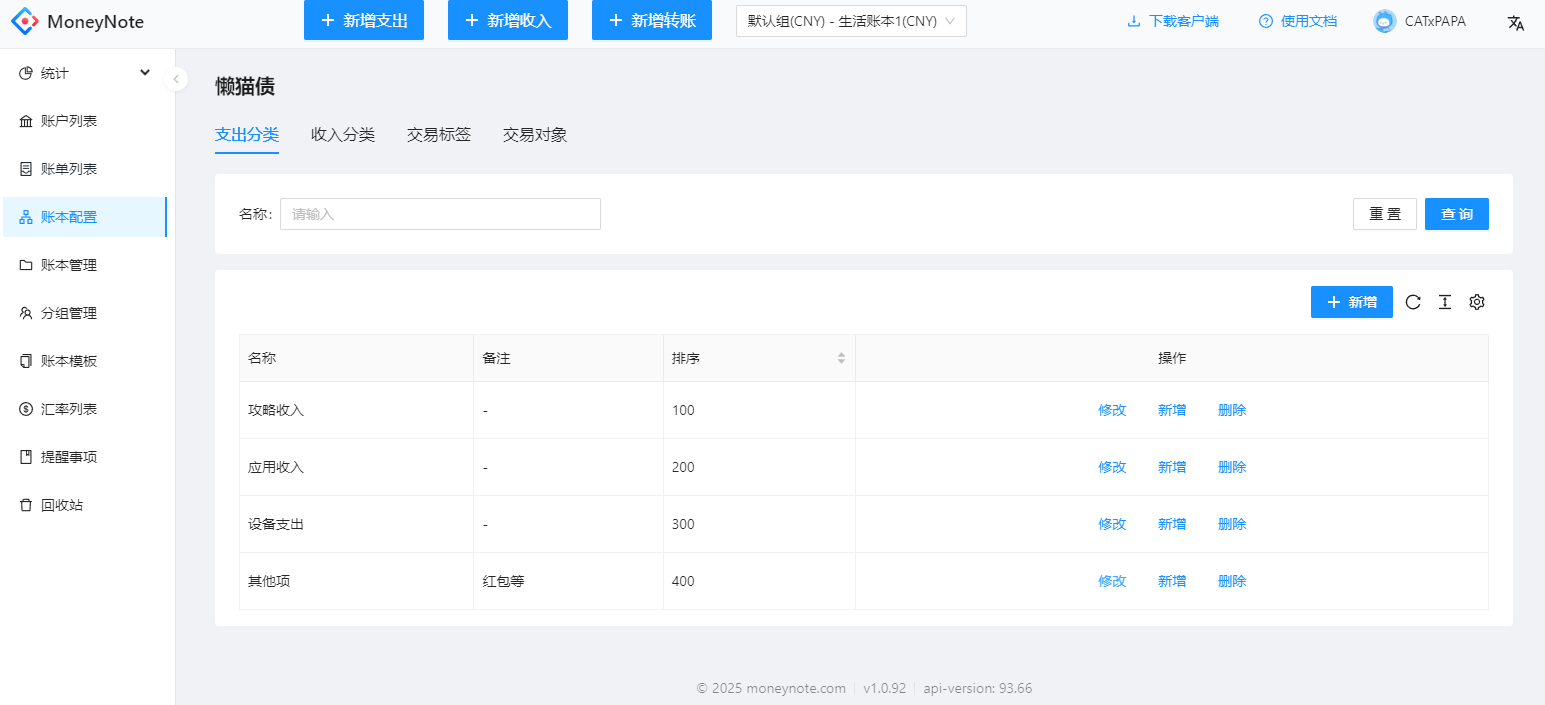1545x705 pixels.
Task: Click the help icon beside 使用文档
Action: pyautogui.click(x=1266, y=21)
